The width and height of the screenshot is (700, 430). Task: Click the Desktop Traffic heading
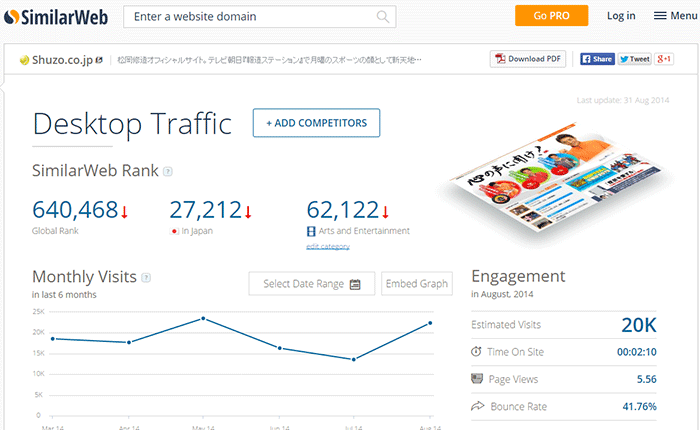point(132,124)
